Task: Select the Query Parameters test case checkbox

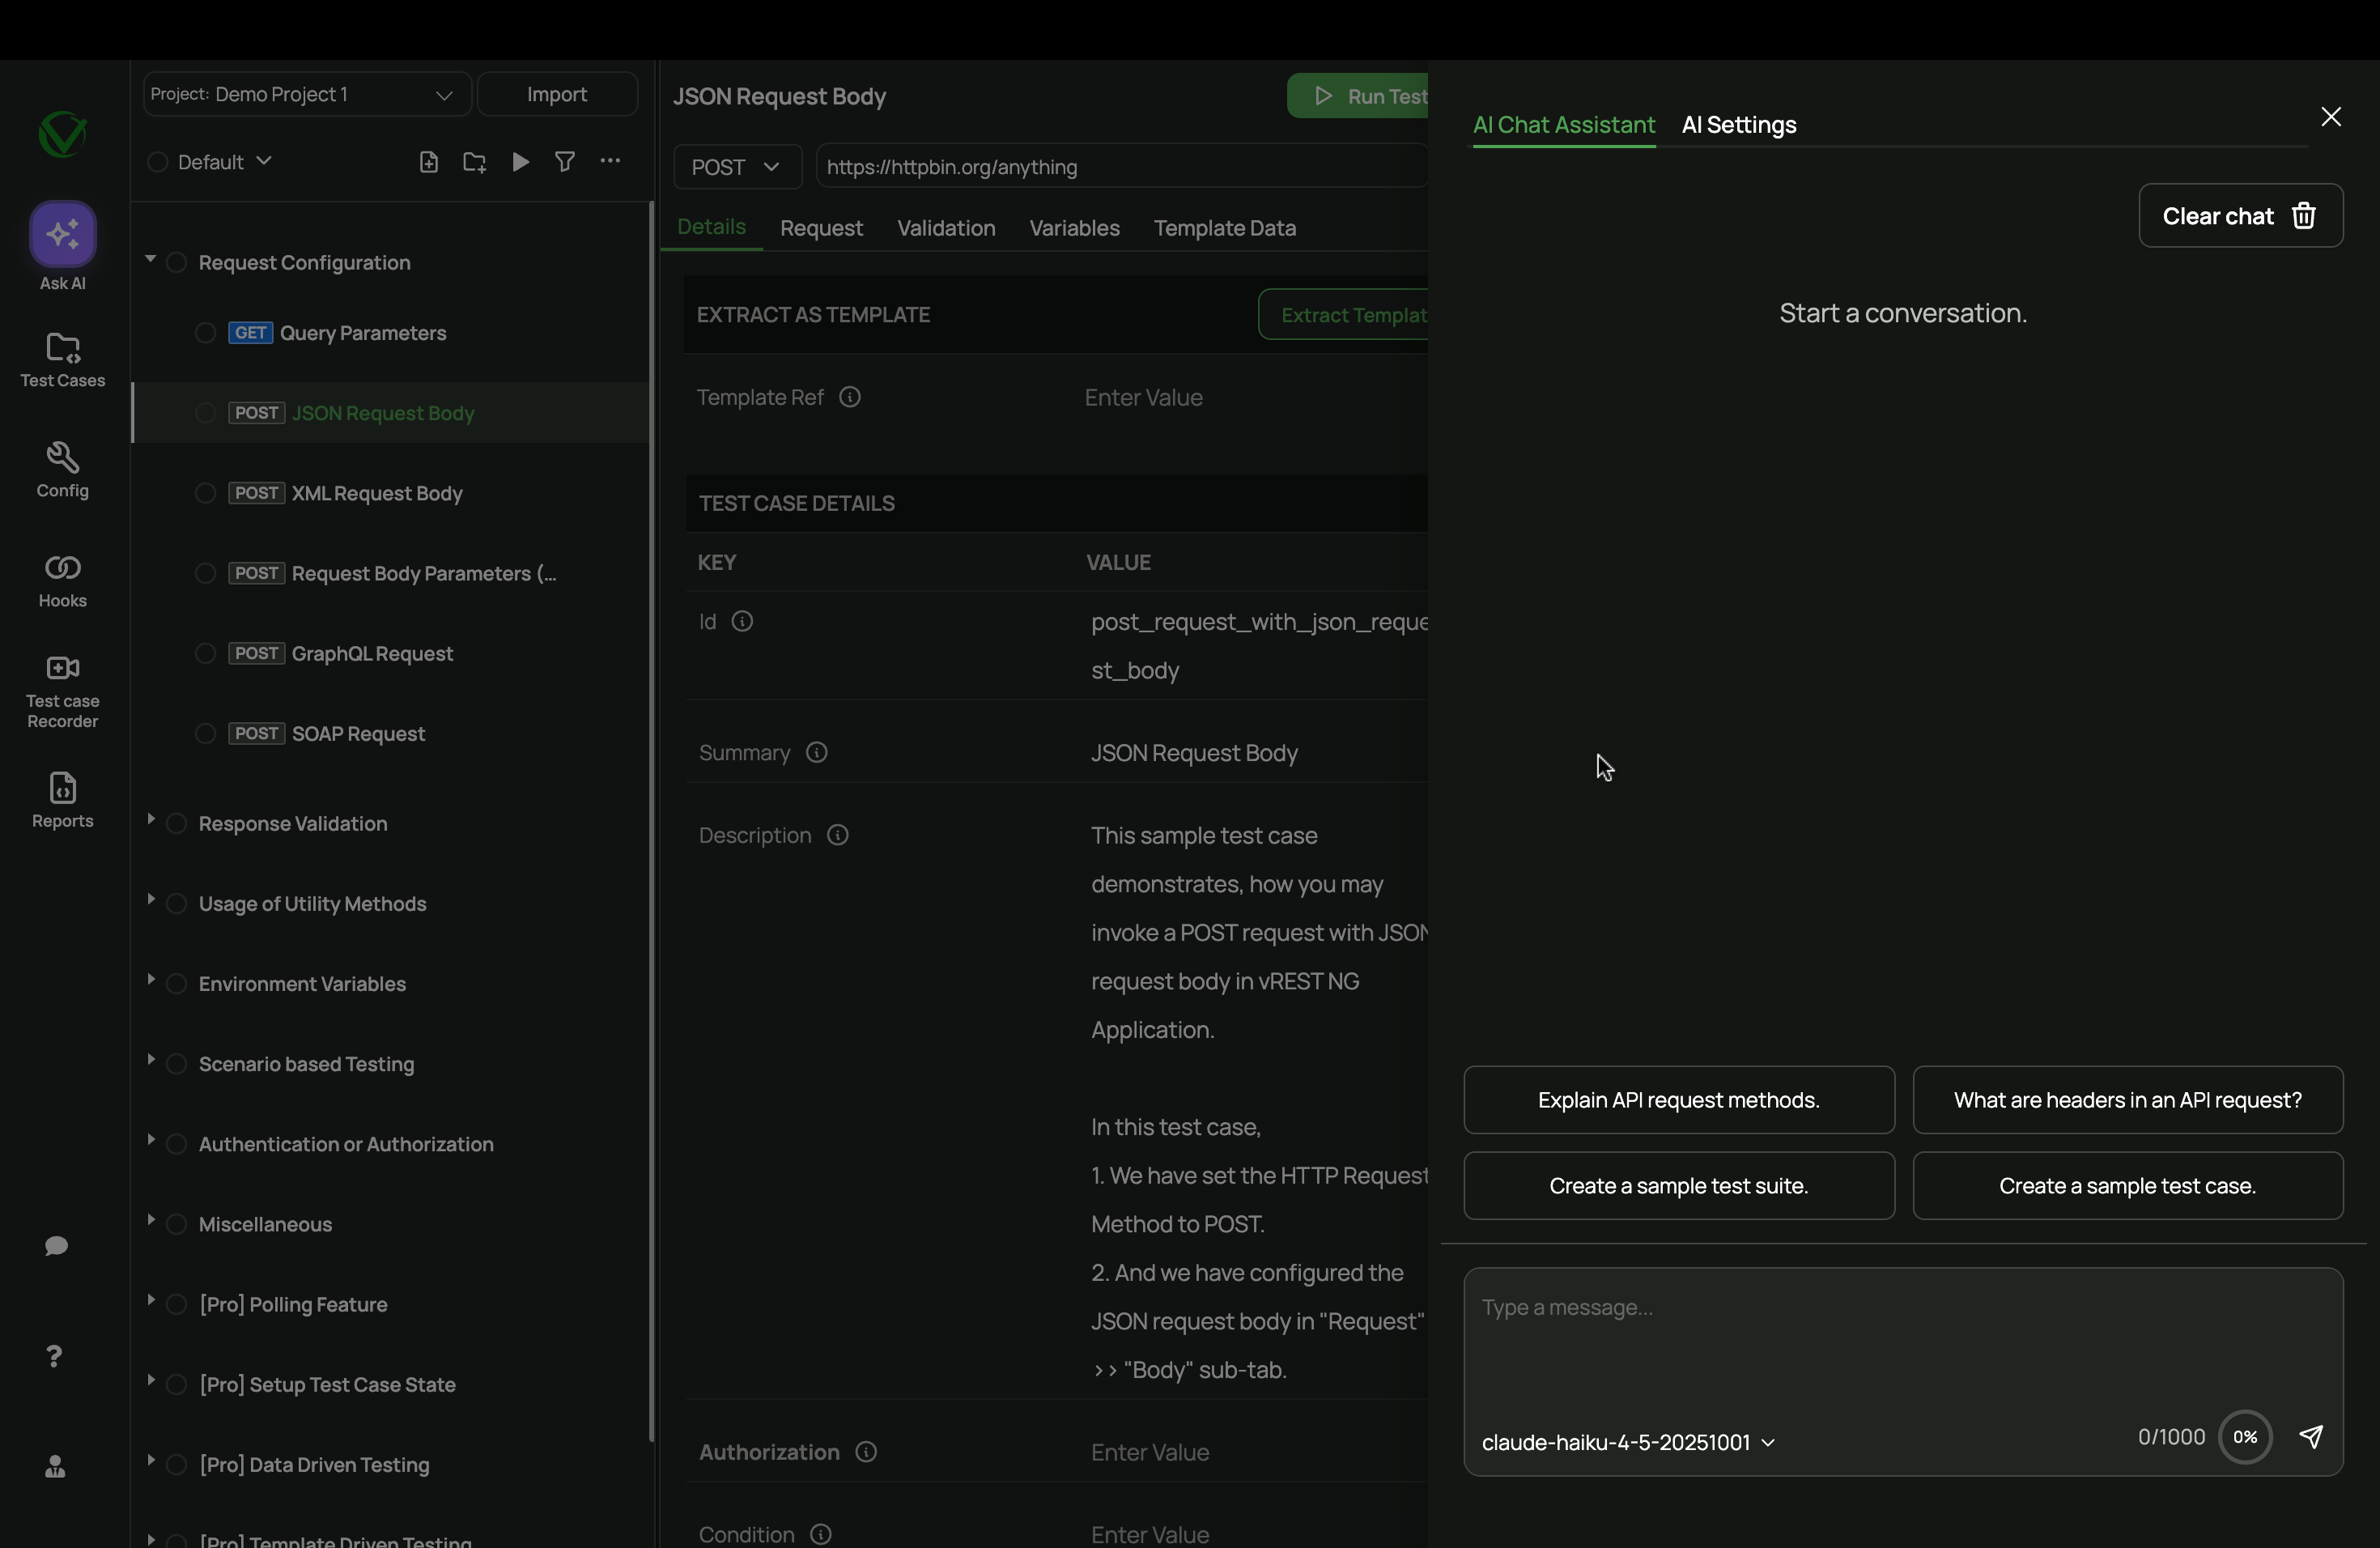Action: point(205,333)
